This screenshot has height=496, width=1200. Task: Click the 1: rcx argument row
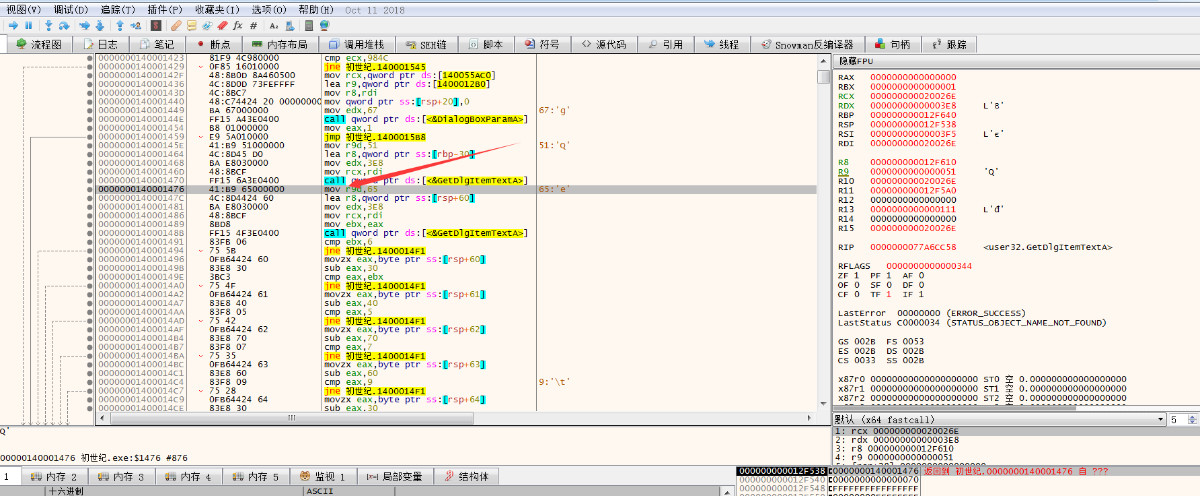tap(1015, 431)
